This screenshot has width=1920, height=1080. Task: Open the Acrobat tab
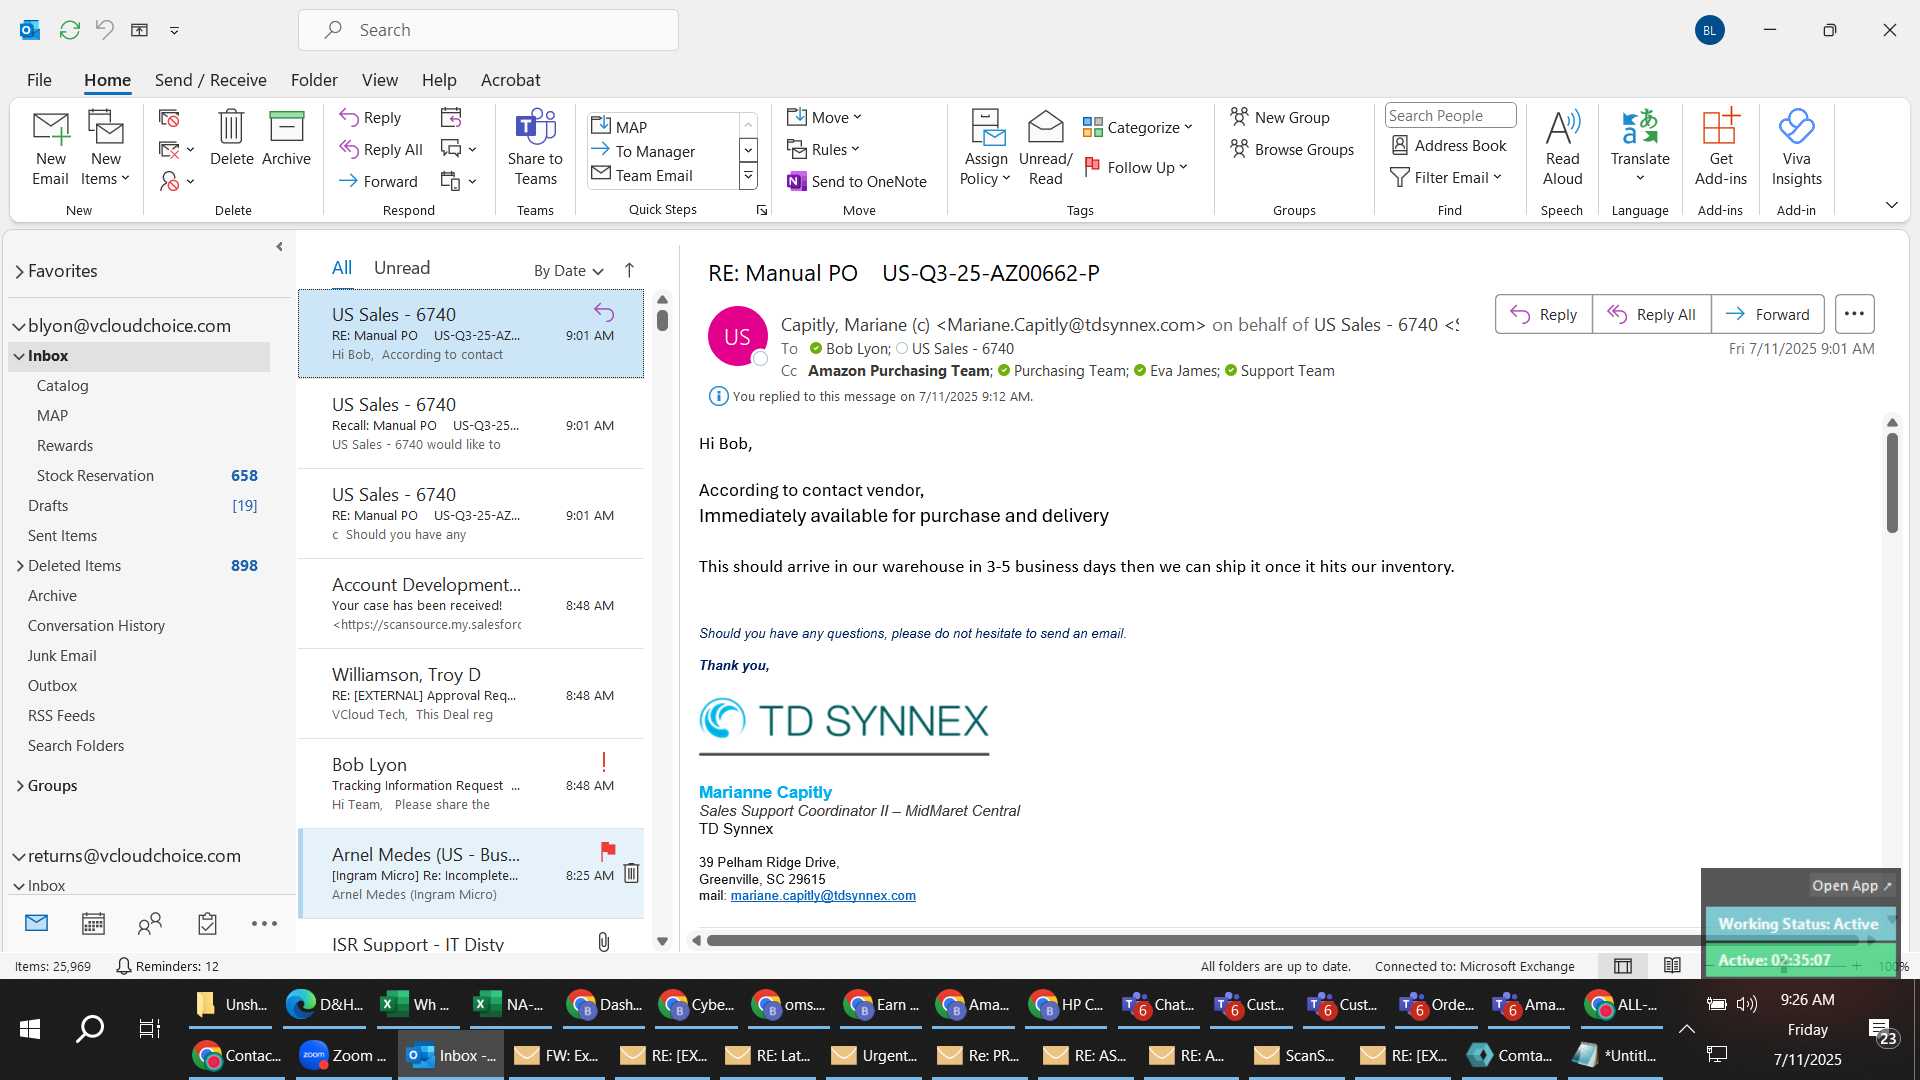(510, 80)
